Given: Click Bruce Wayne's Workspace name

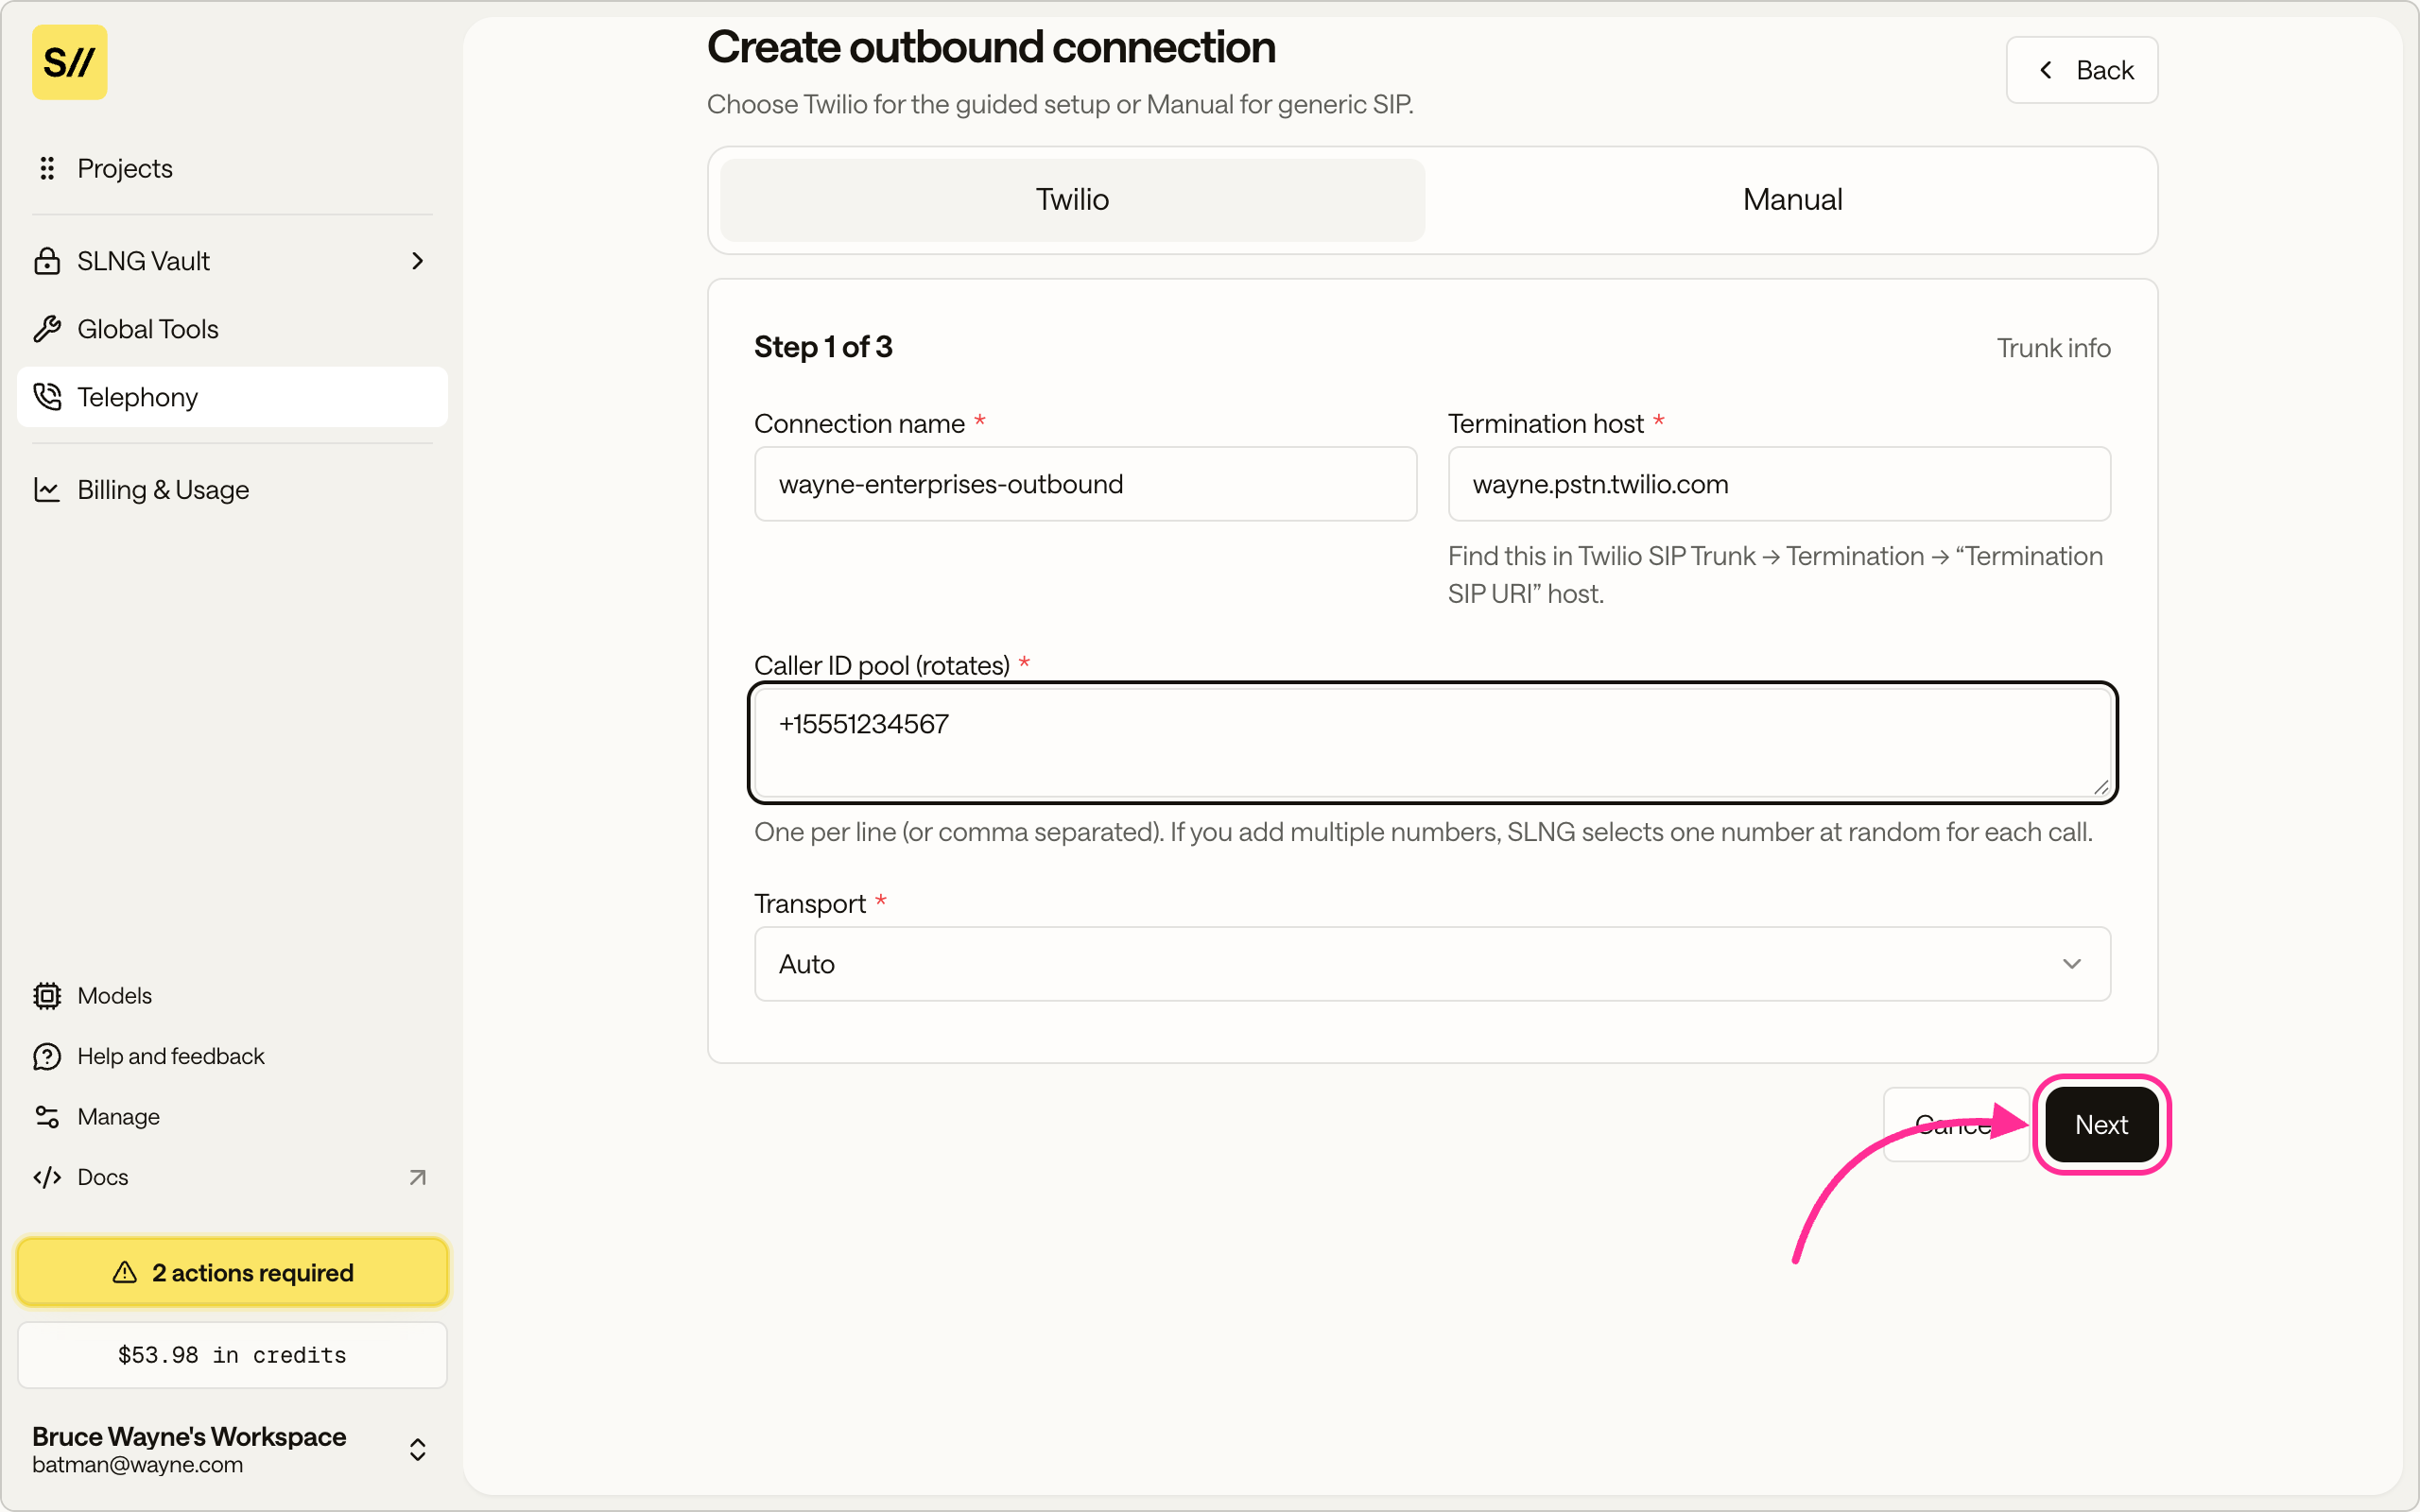Looking at the screenshot, I should click(189, 1436).
